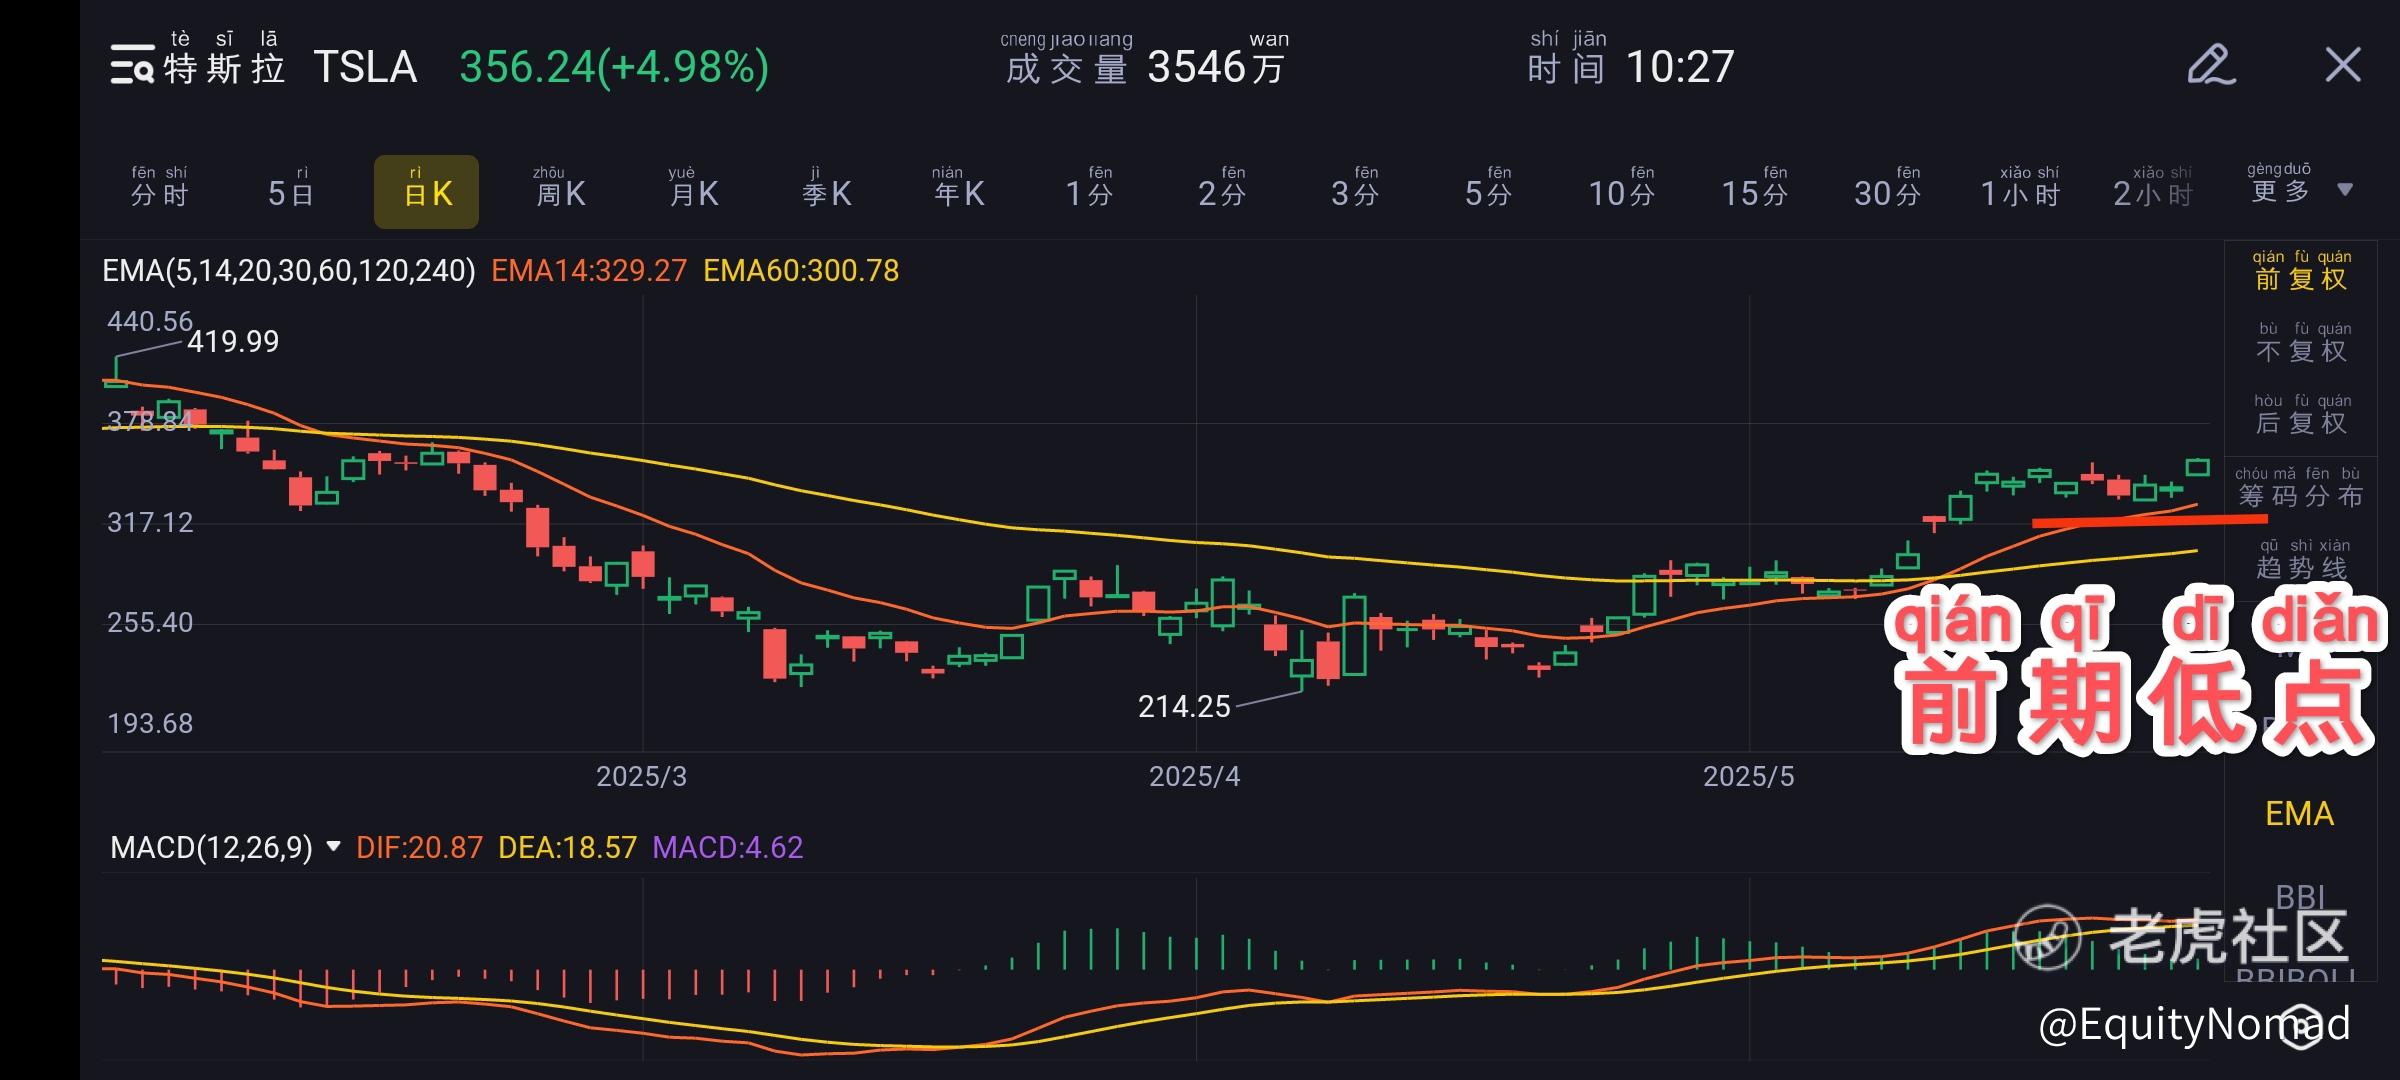
Task: Tap the 2025/5 date axis label
Action: pos(1748,777)
